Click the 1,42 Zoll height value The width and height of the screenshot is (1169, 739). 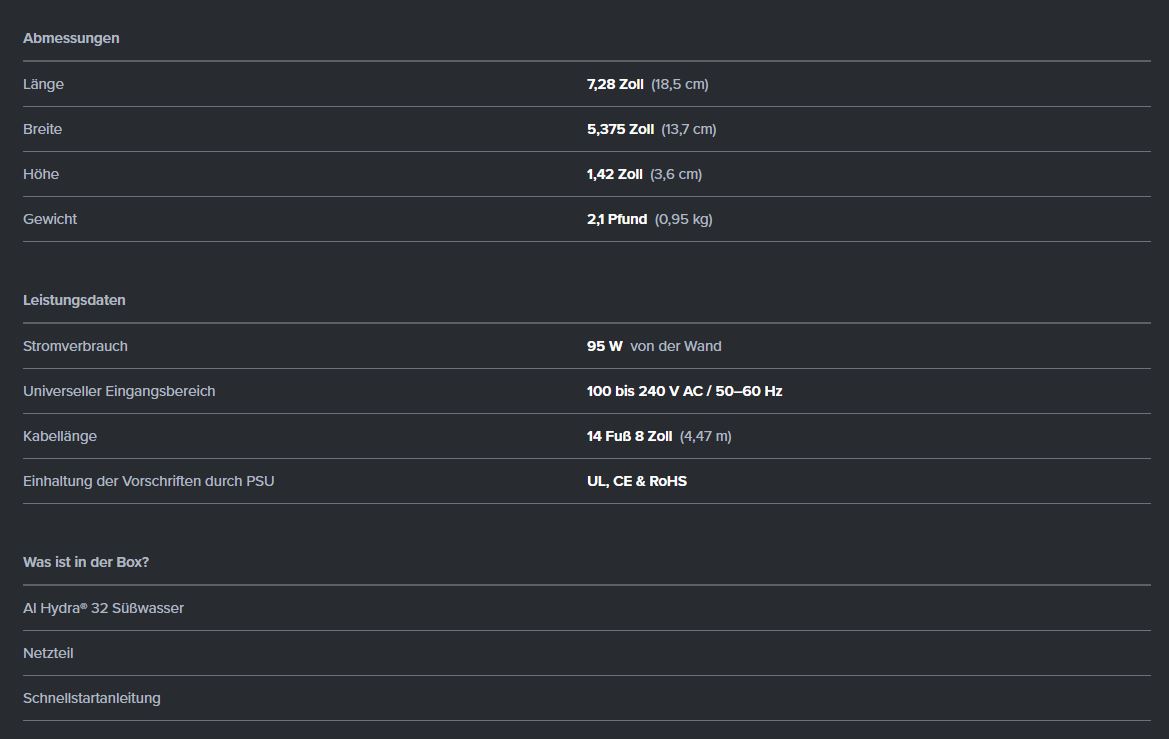(614, 174)
